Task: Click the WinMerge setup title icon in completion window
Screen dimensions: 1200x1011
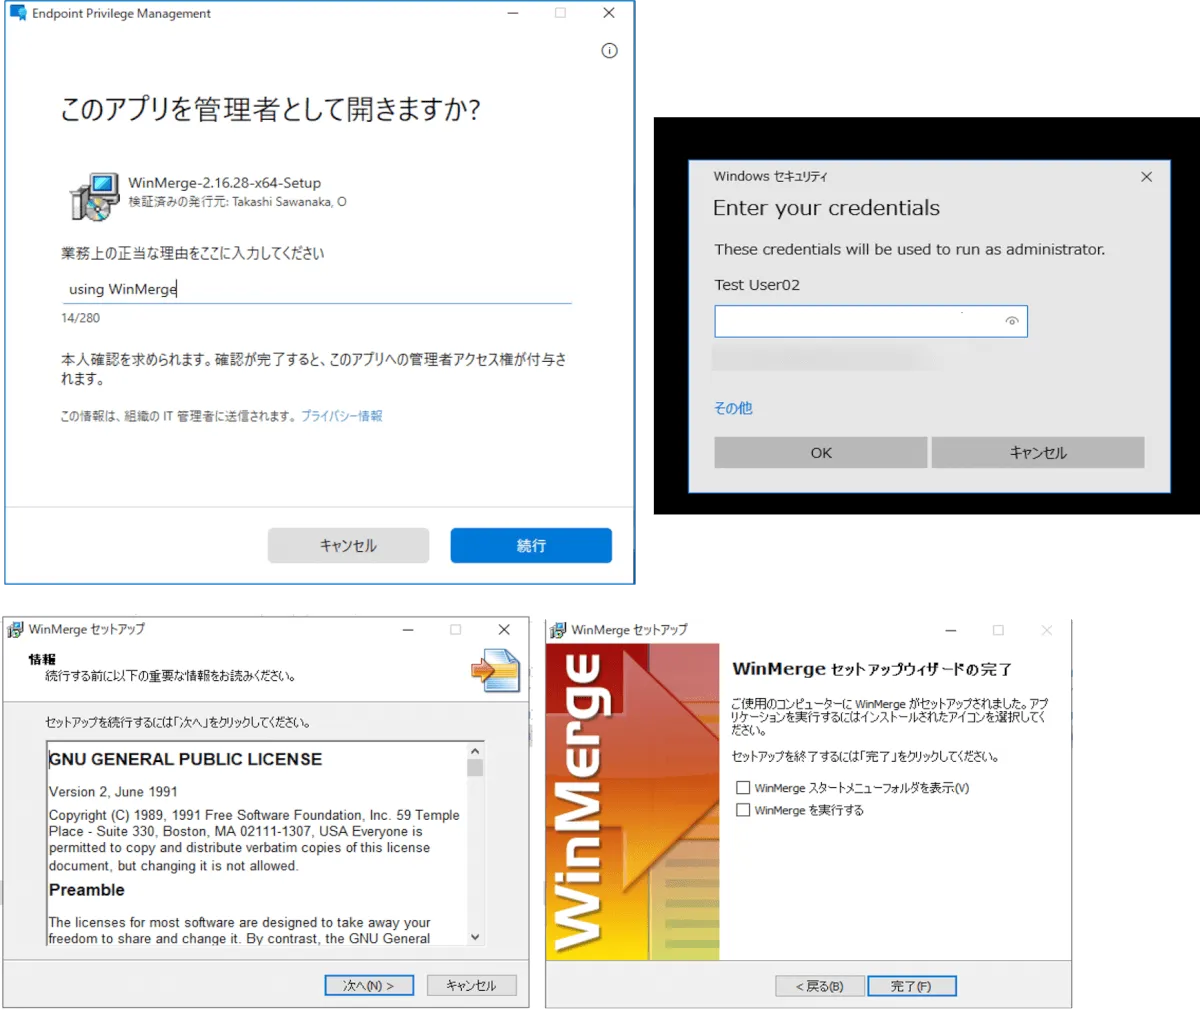Action: (558, 630)
